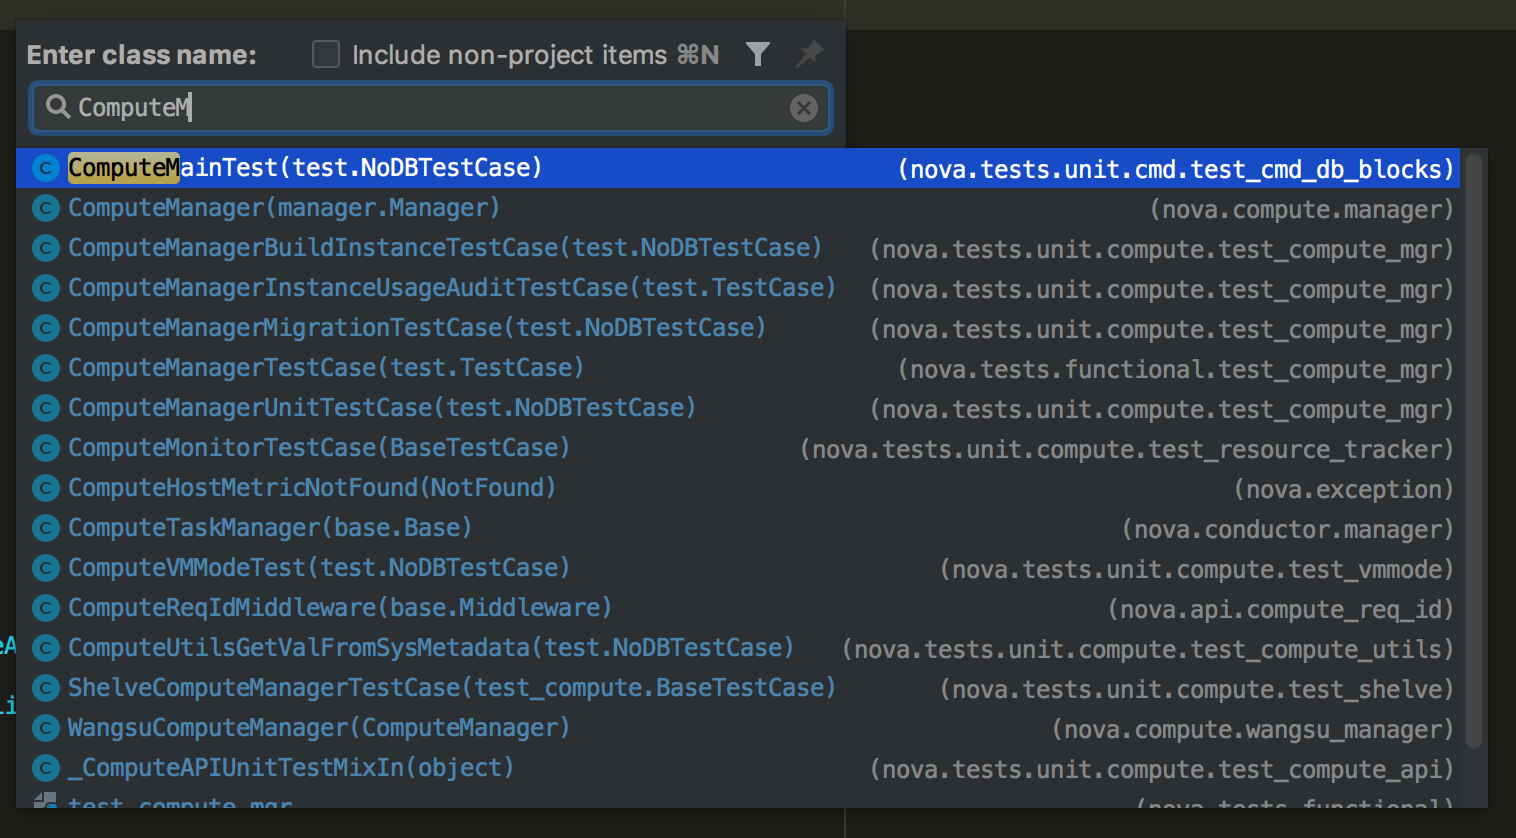The height and width of the screenshot is (838, 1516).
Task: Clear the search field with X icon
Action: (803, 108)
